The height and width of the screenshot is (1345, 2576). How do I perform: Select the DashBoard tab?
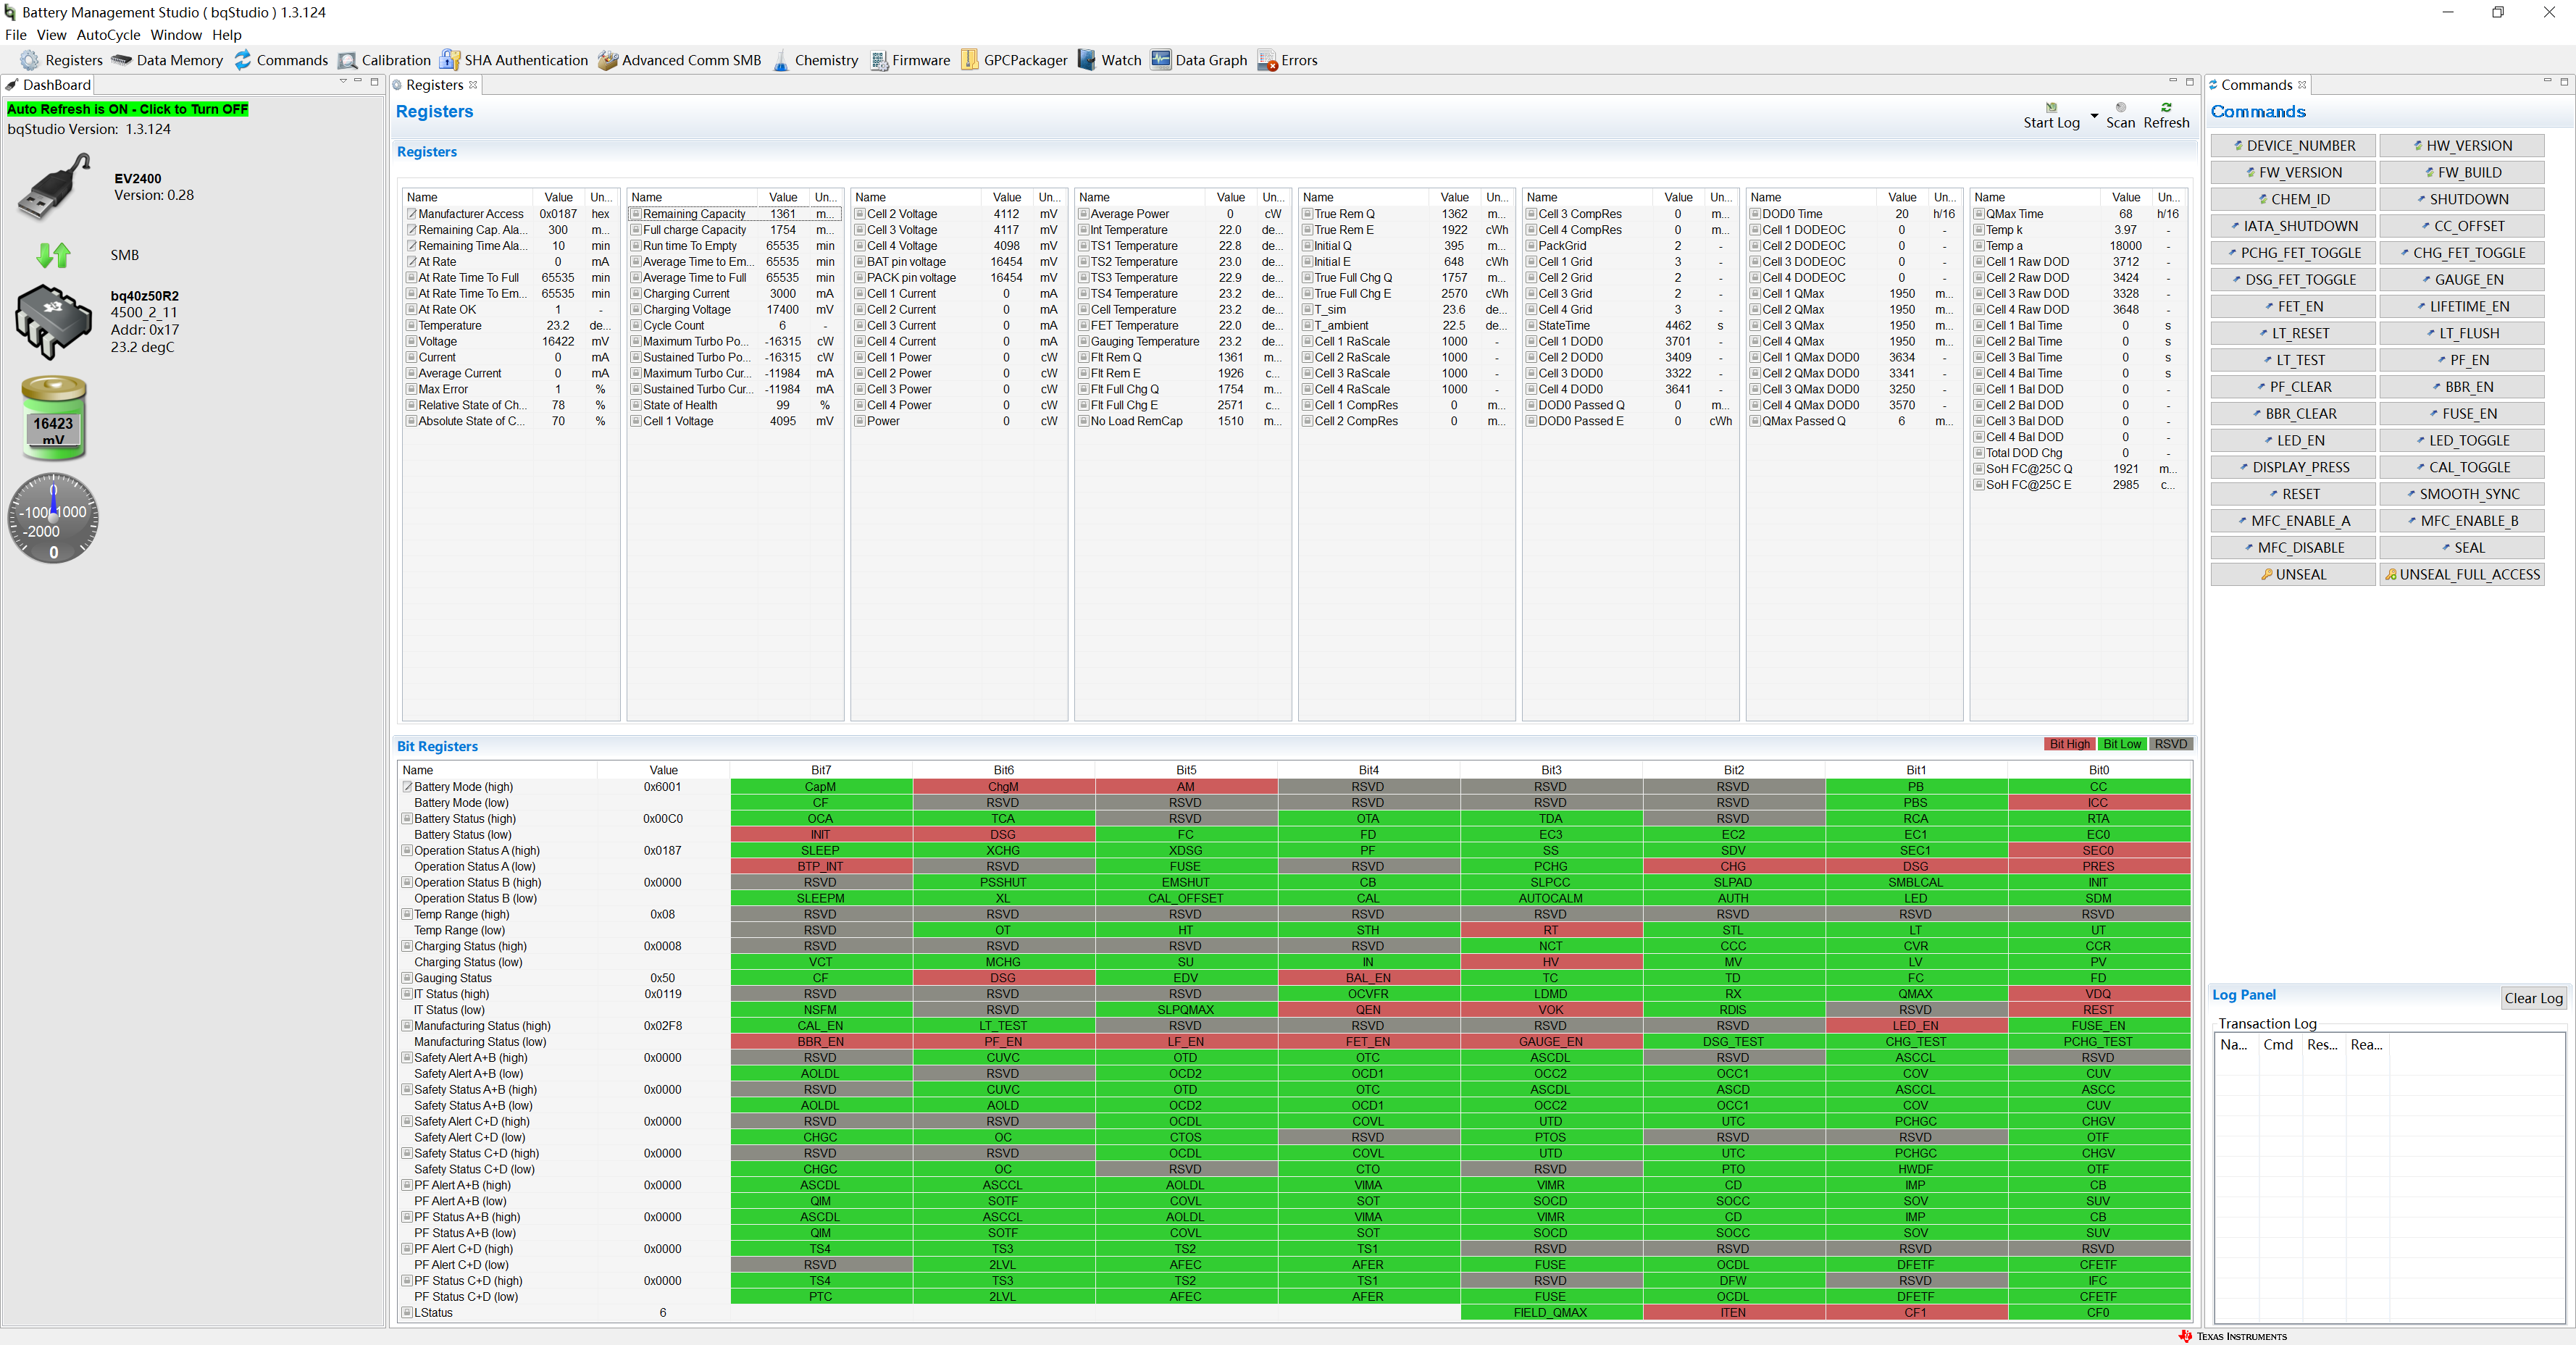pos(48,85)
